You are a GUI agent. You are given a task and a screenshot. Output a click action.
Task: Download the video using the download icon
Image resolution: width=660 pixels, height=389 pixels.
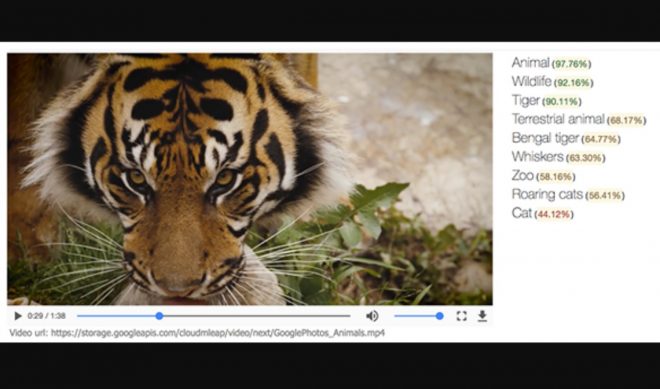click(482, 316)
